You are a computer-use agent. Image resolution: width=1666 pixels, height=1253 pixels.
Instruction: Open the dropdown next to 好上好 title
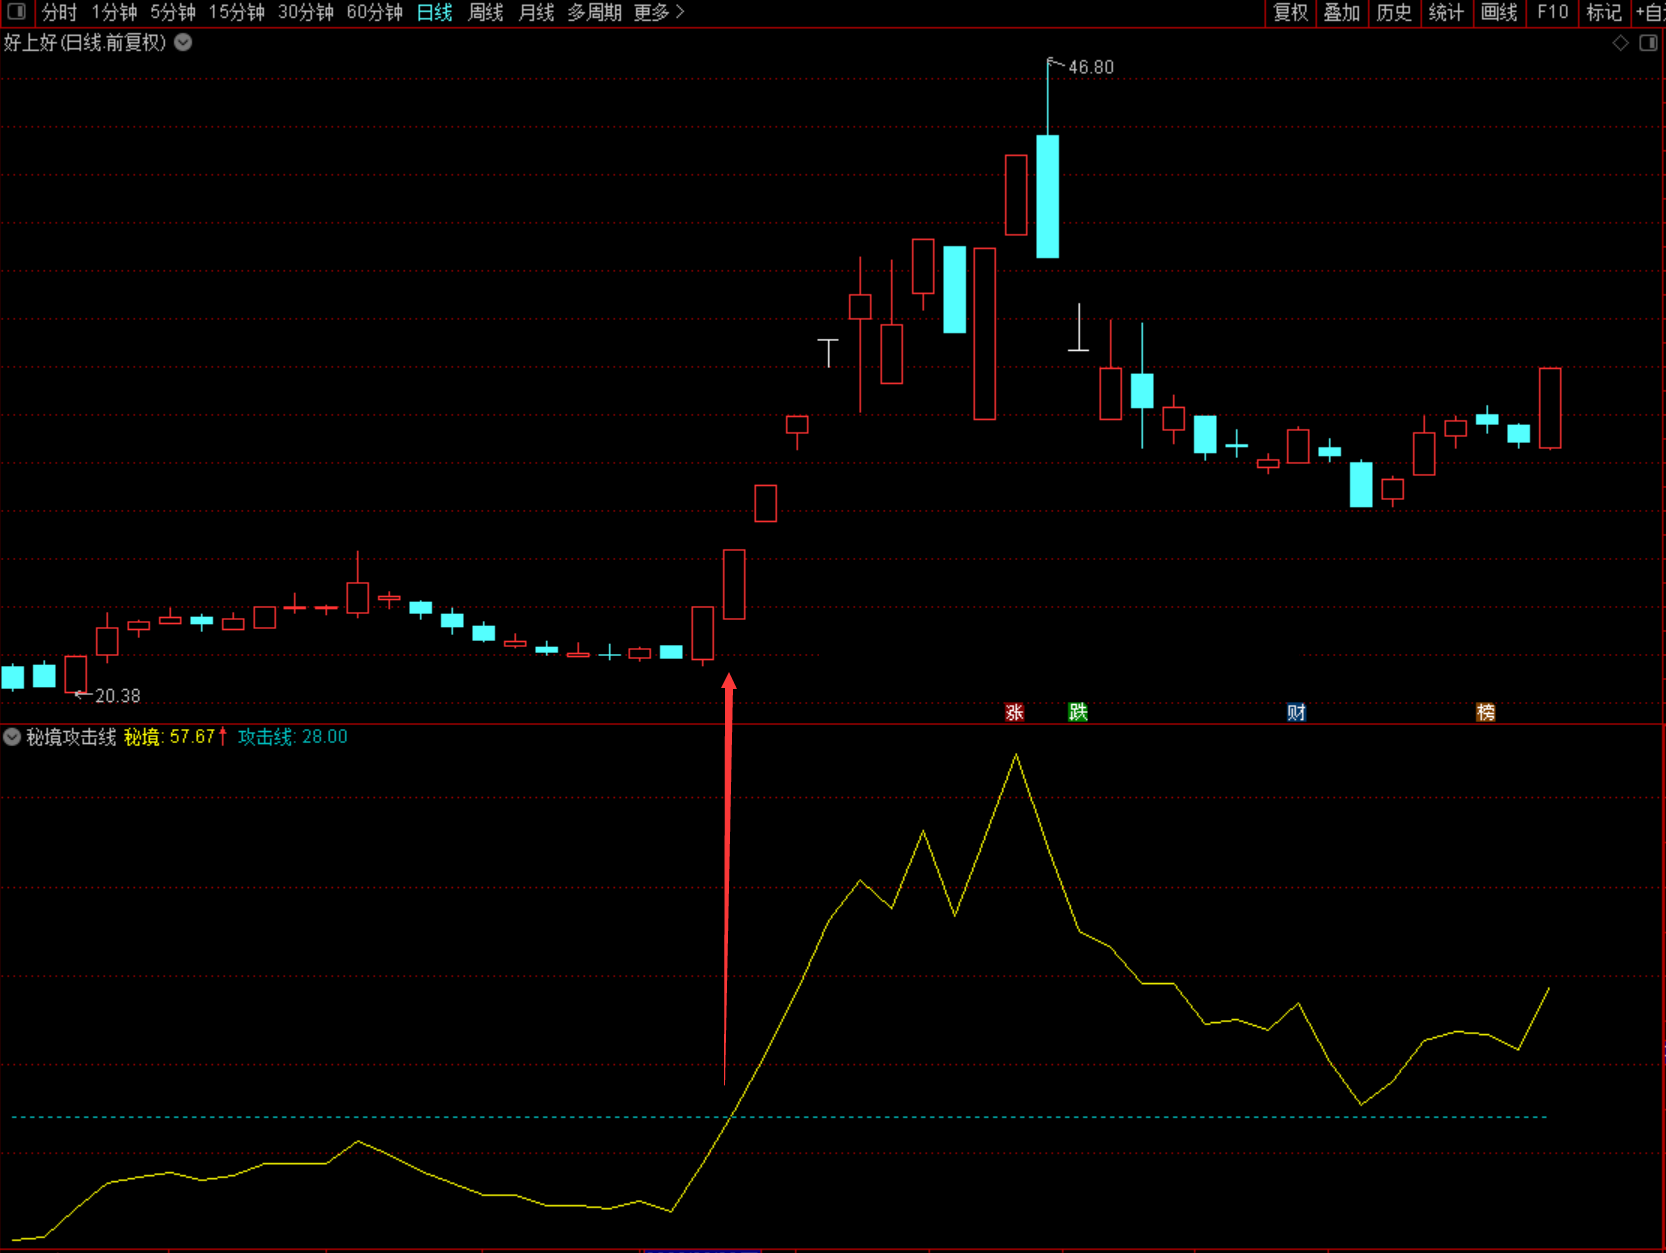point(183,42)
